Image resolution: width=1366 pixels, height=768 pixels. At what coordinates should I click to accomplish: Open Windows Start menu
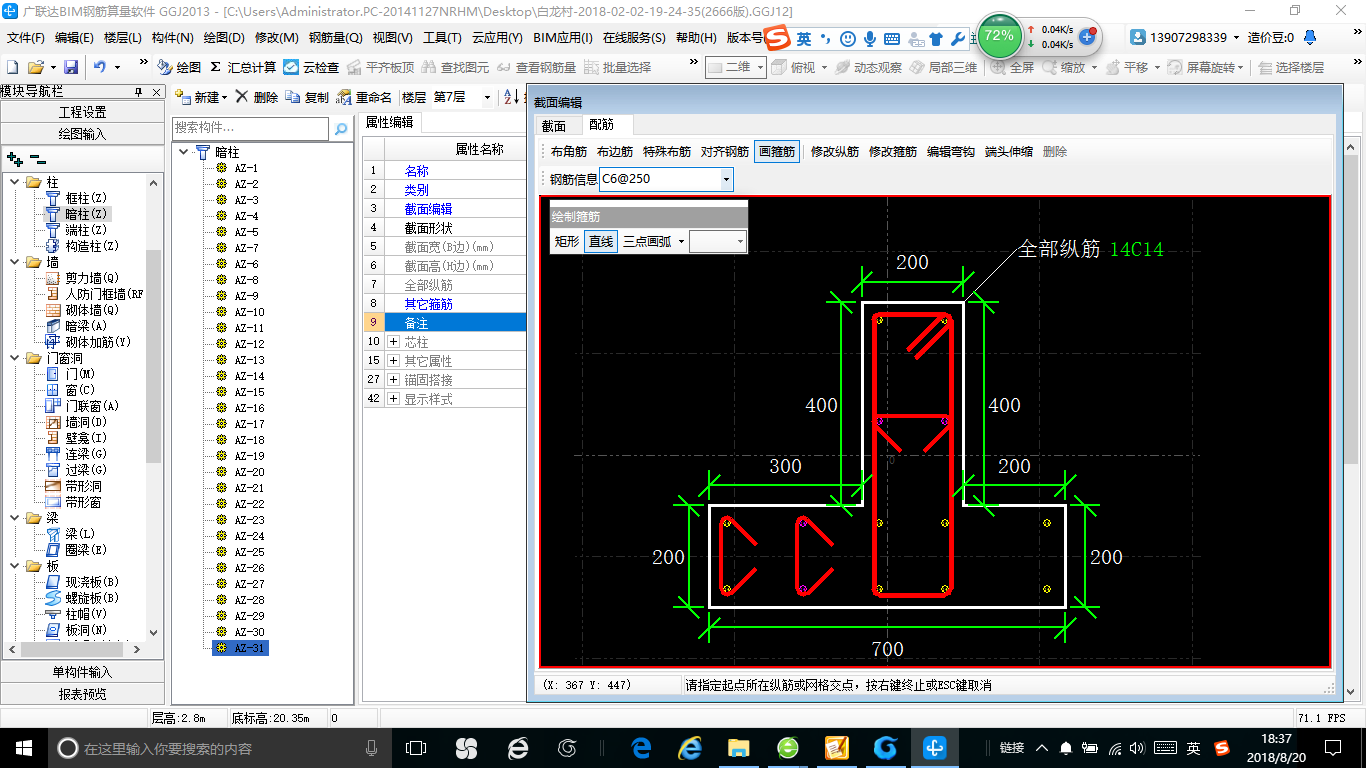point(23,747)
